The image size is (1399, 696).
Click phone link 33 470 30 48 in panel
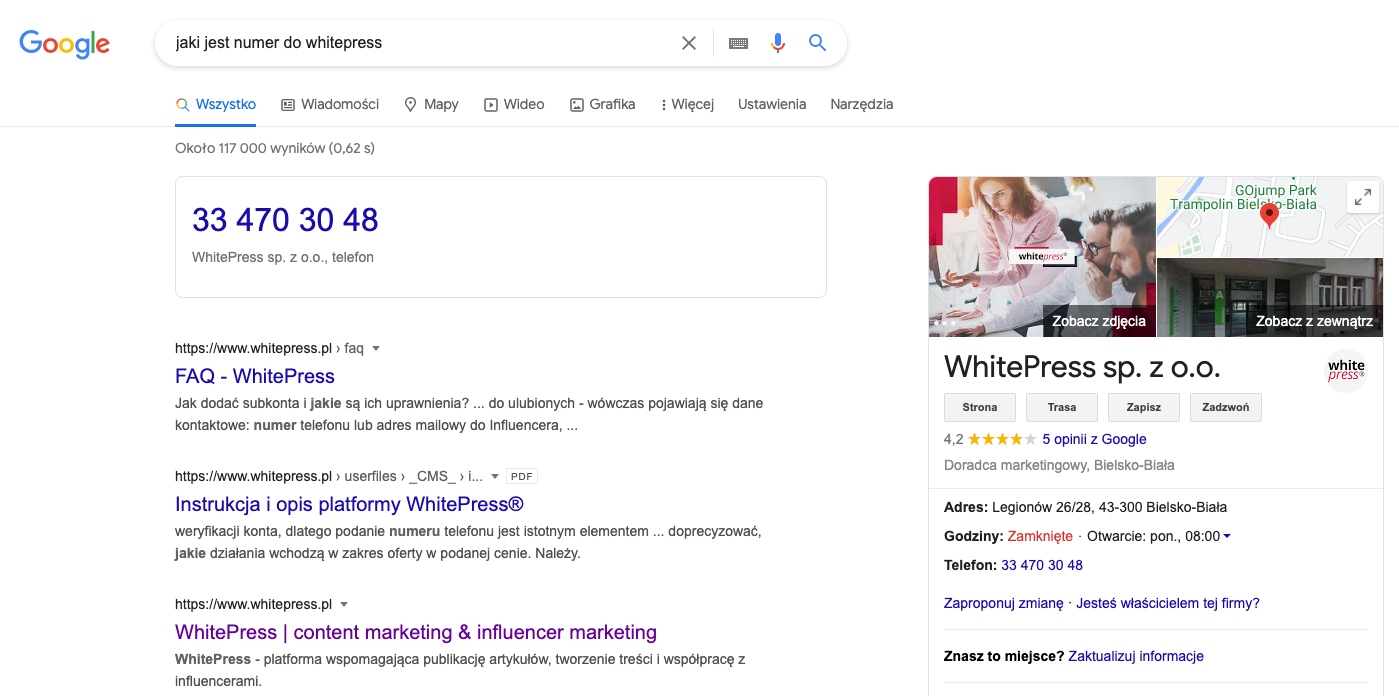point(1042,565)
